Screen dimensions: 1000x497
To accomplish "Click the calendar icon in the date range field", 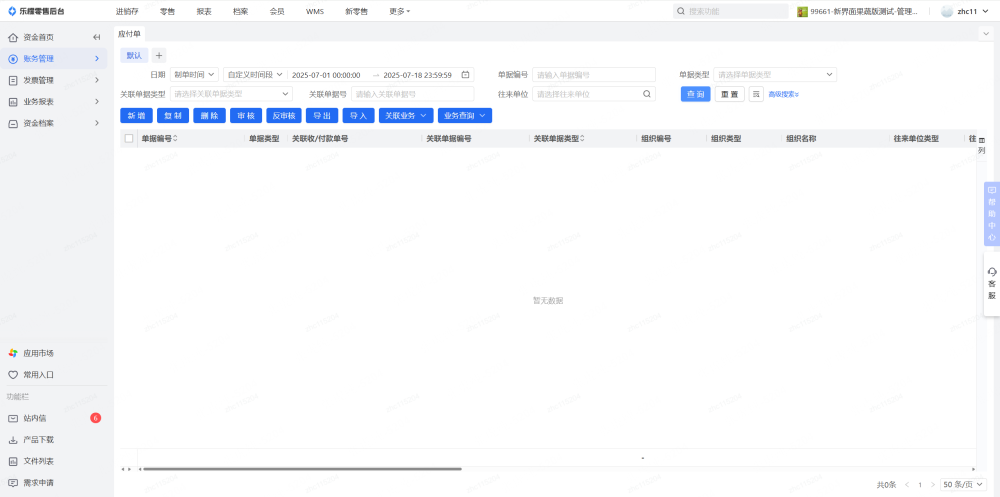I will click(465, 74).
